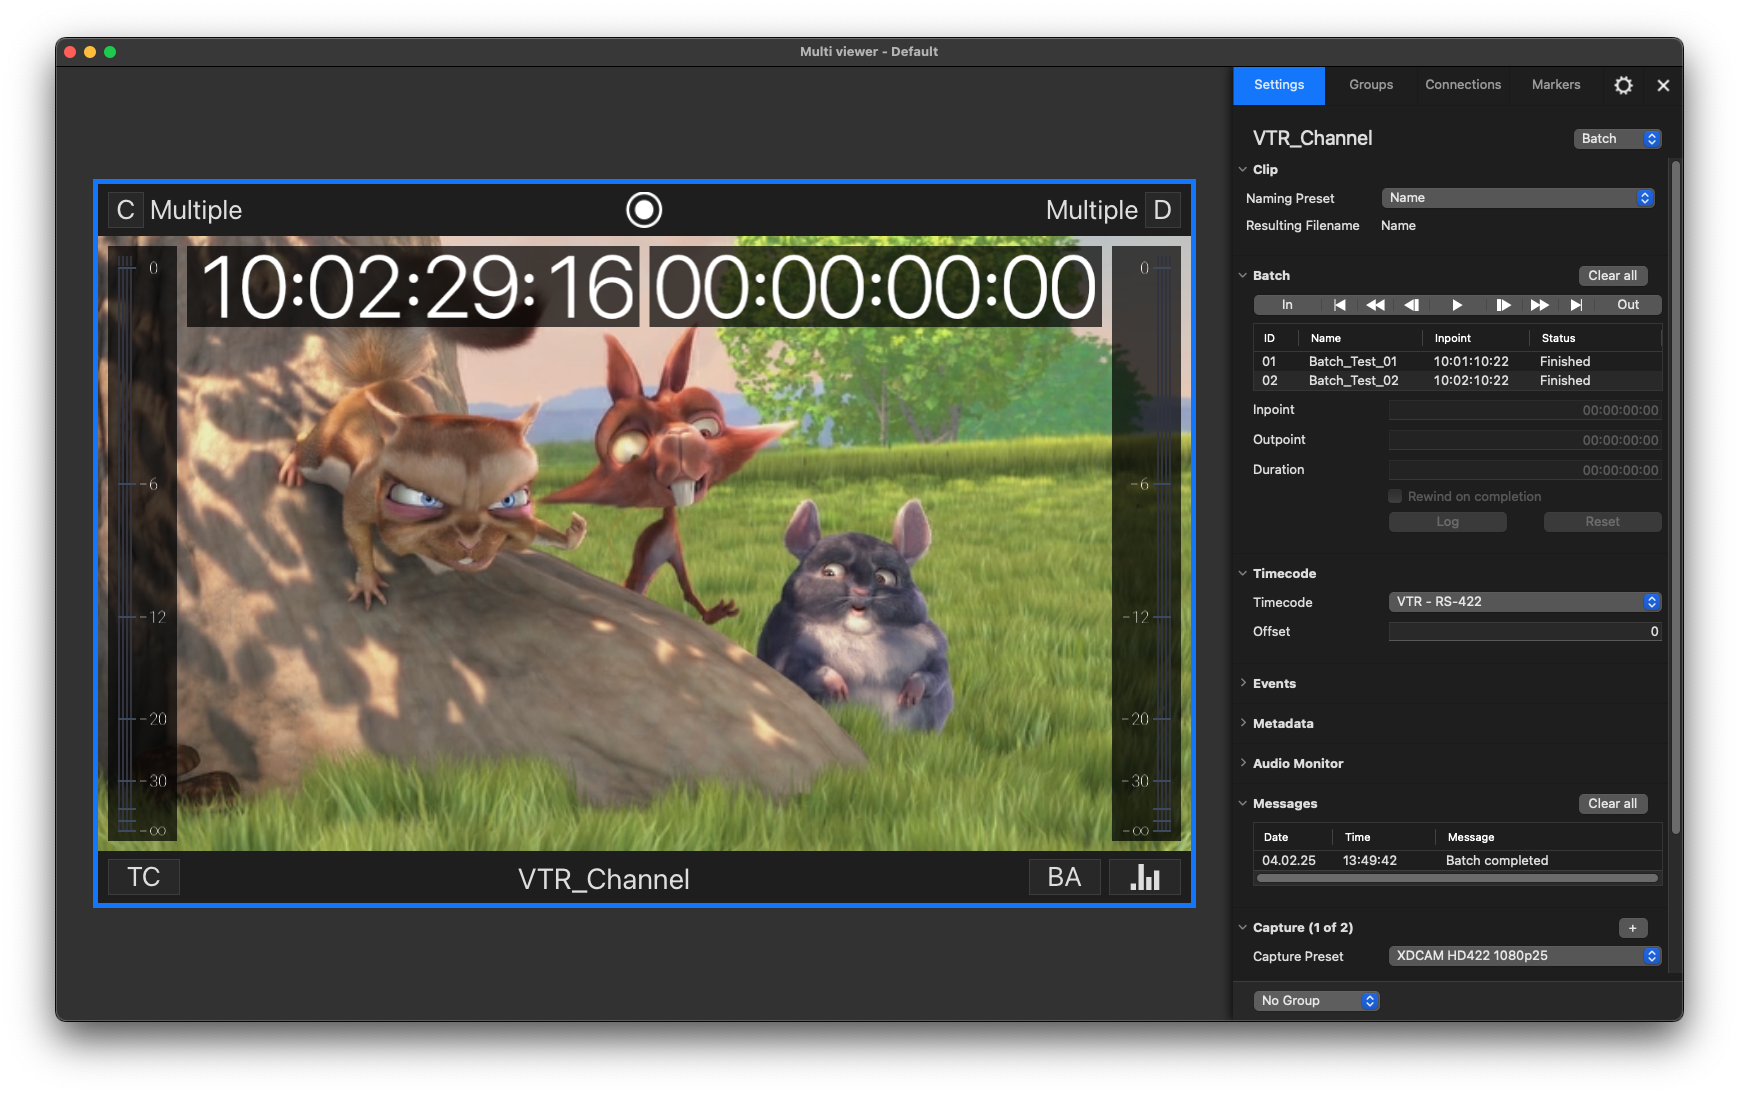Viewport: 1739px width, 1095px height.
Task: Collapse the Capture (1 of 2) section
Action: click(x=1243, y=928)
